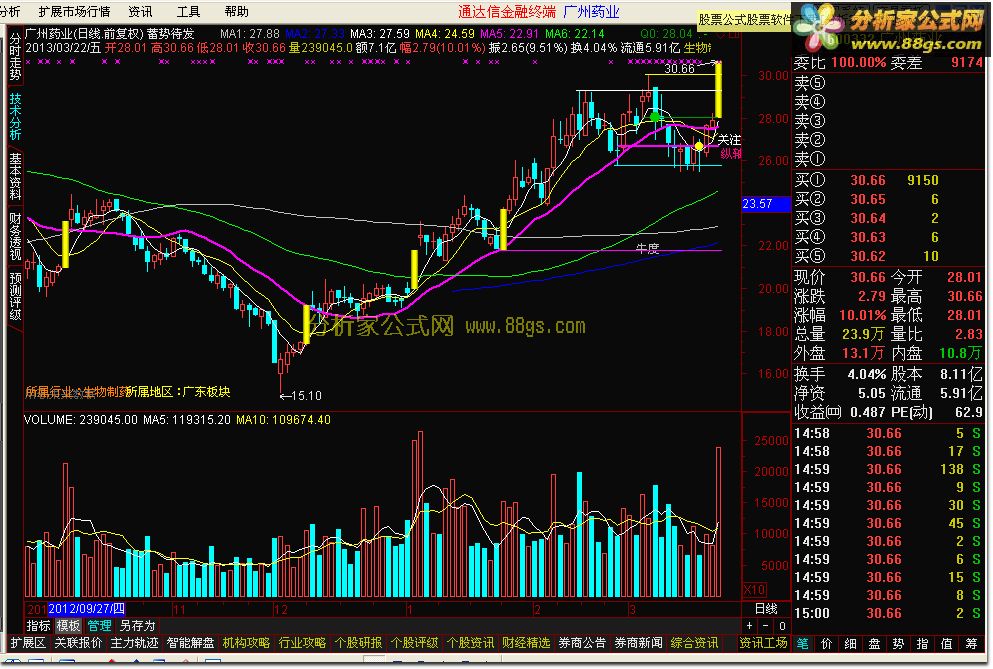Click the 模板 button
Screen dimensions: 993x669
(x=68, y=625)
